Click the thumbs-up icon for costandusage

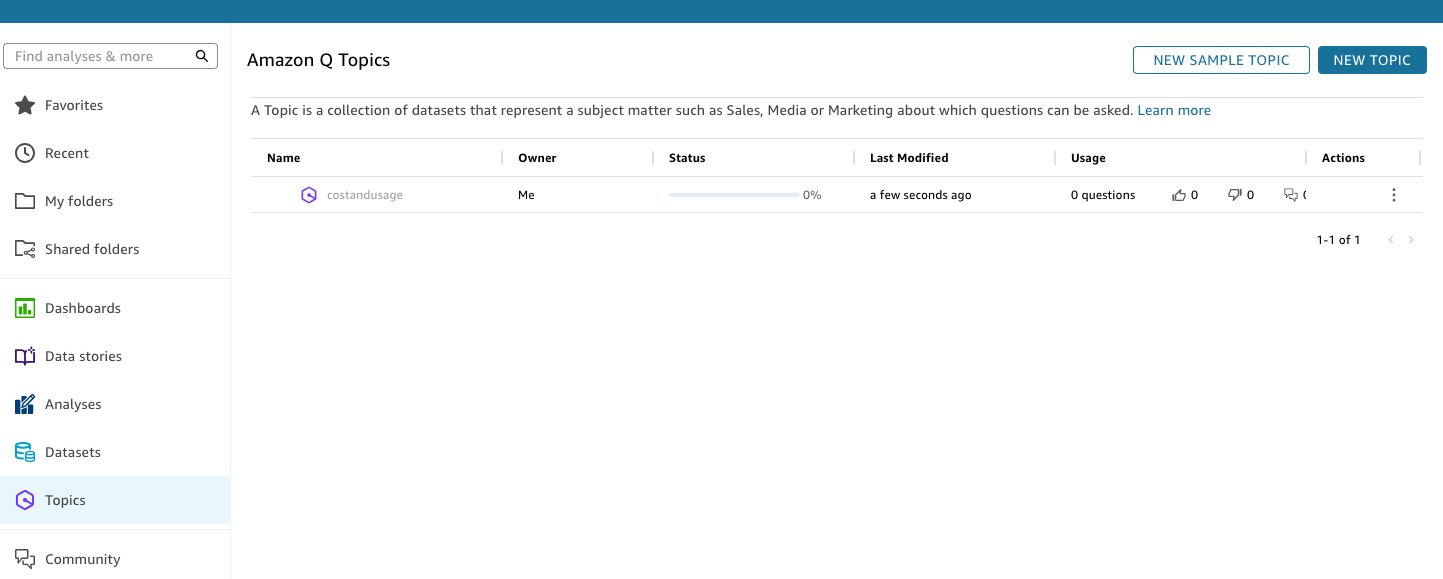pyautogui.click(x=1179, y=195)
